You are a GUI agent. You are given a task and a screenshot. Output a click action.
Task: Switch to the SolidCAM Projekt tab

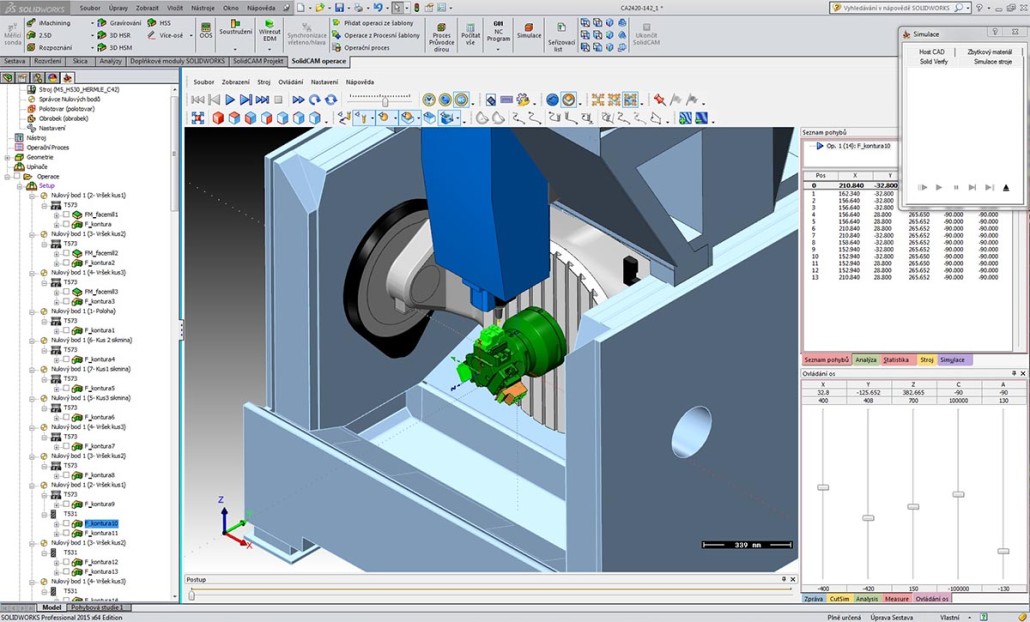click(x=258, y=61)
